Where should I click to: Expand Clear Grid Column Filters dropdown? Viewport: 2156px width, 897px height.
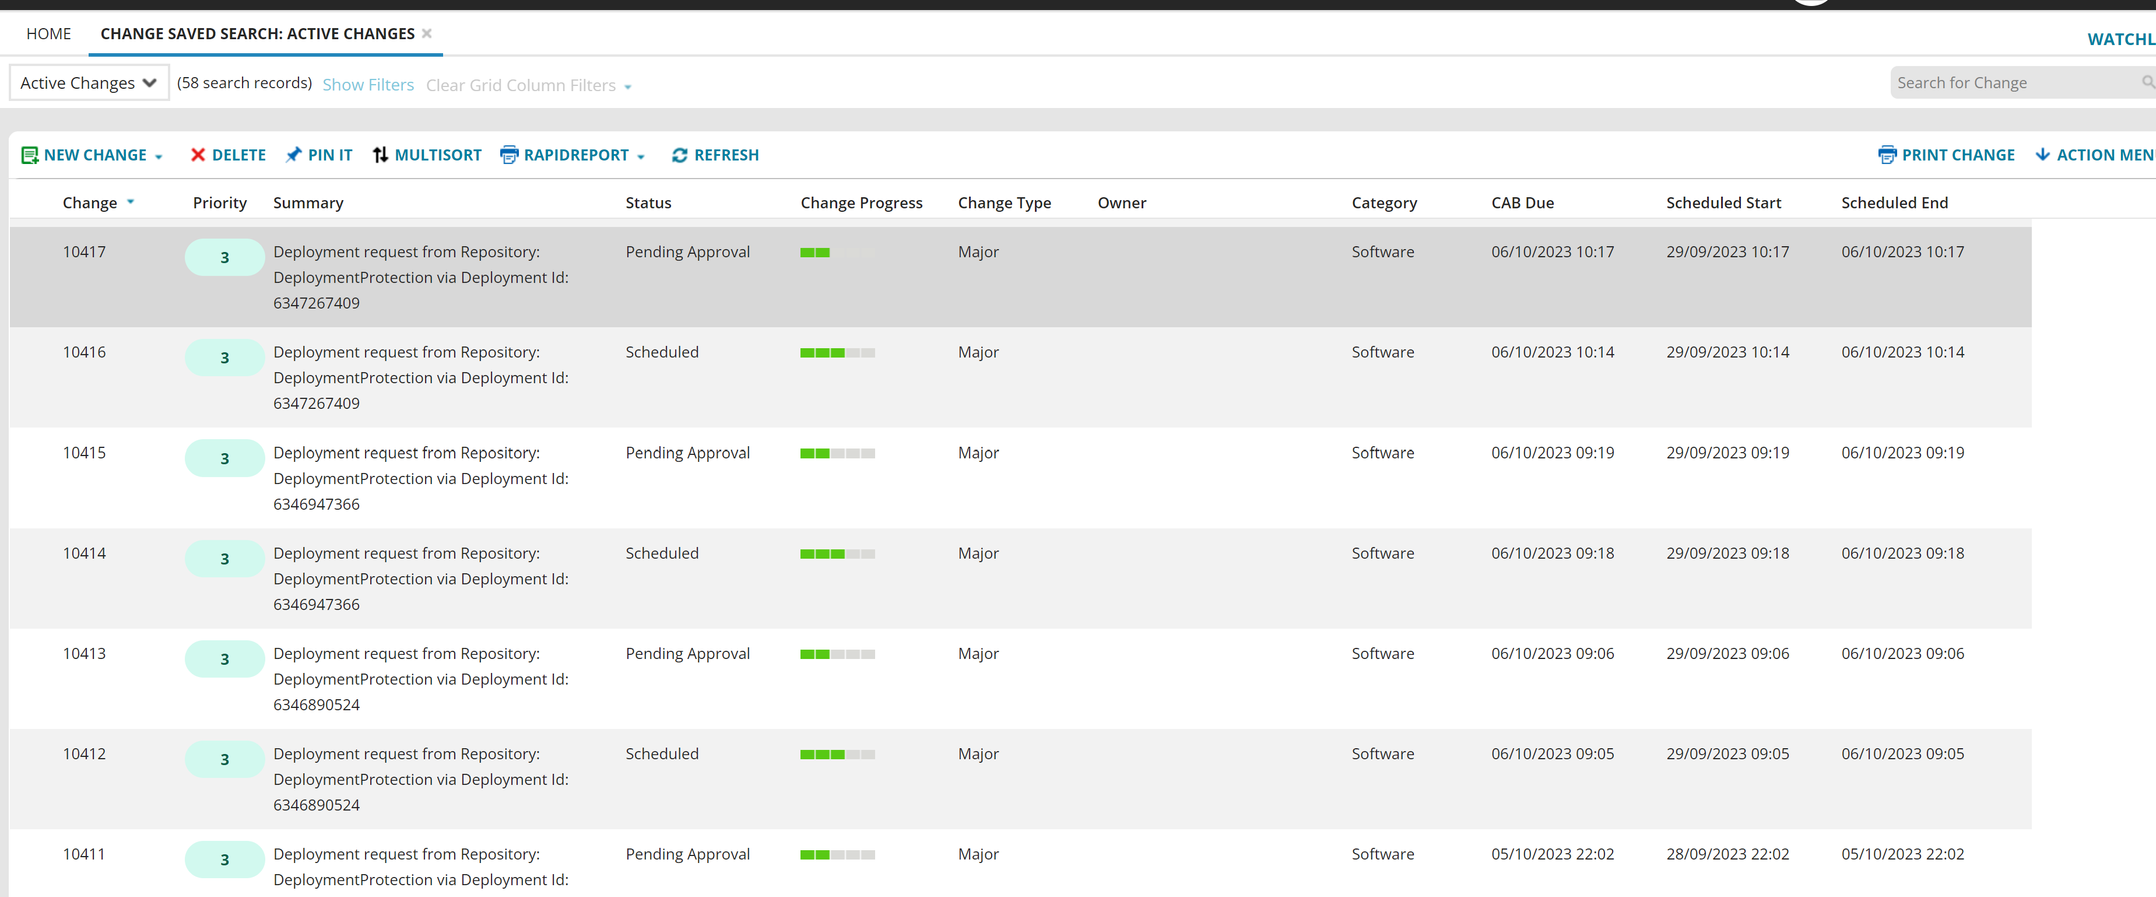[628, 87]
